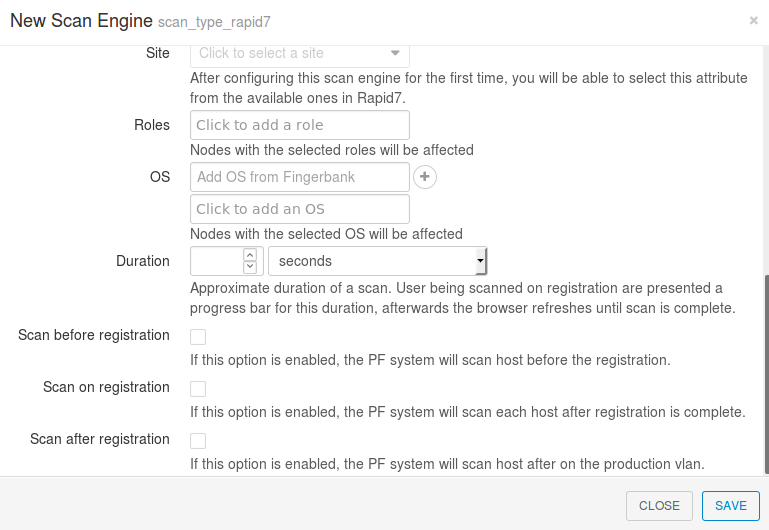Viewport: 769px width, 530px height.
Task: Enable Scan on registration checkbox
Action: click(198, 389)
